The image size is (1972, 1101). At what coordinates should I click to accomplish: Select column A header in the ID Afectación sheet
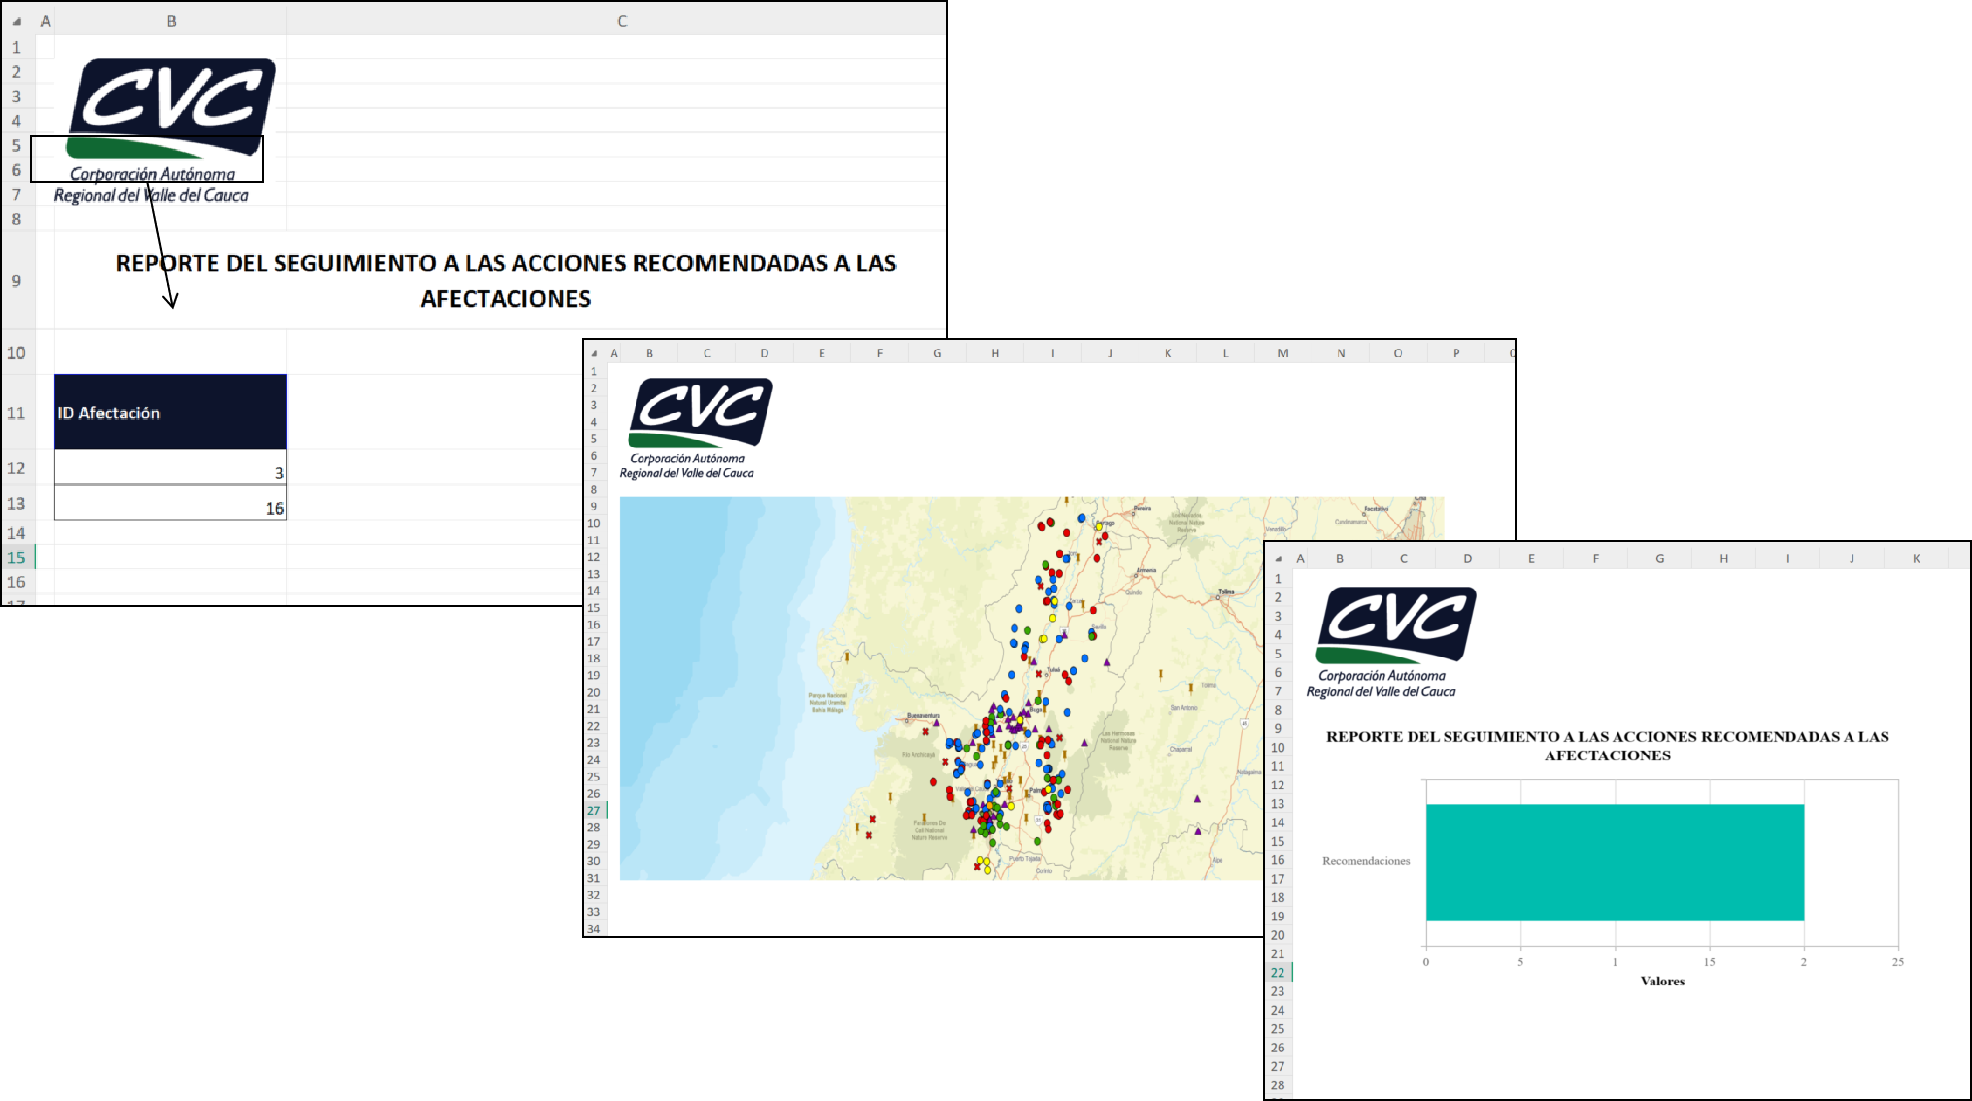[x=45, y=20]
